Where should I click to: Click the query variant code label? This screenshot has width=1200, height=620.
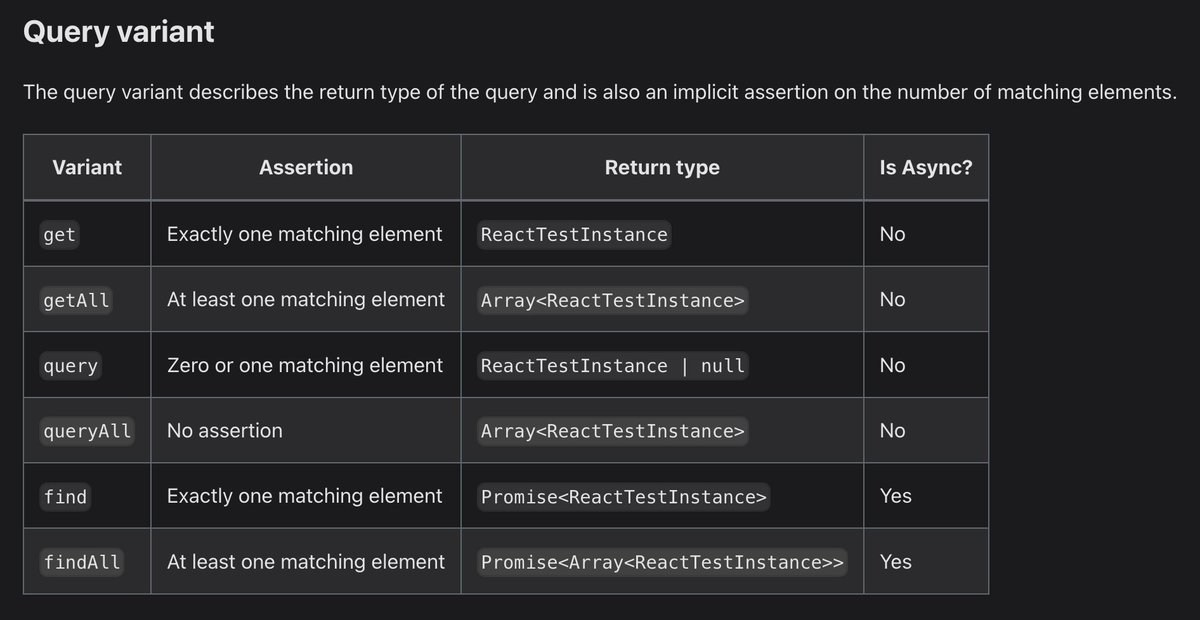pos(70,366)
